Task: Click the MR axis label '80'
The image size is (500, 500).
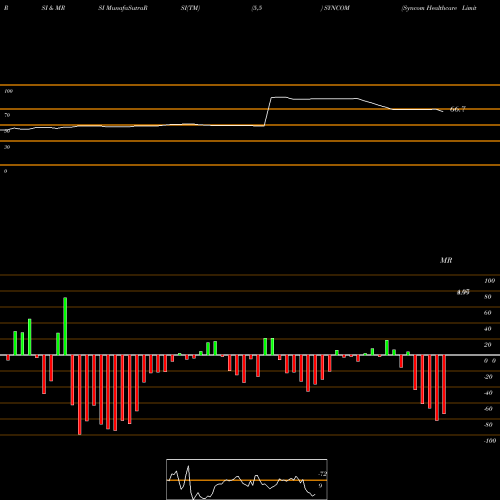Action: tap(488, 297)
